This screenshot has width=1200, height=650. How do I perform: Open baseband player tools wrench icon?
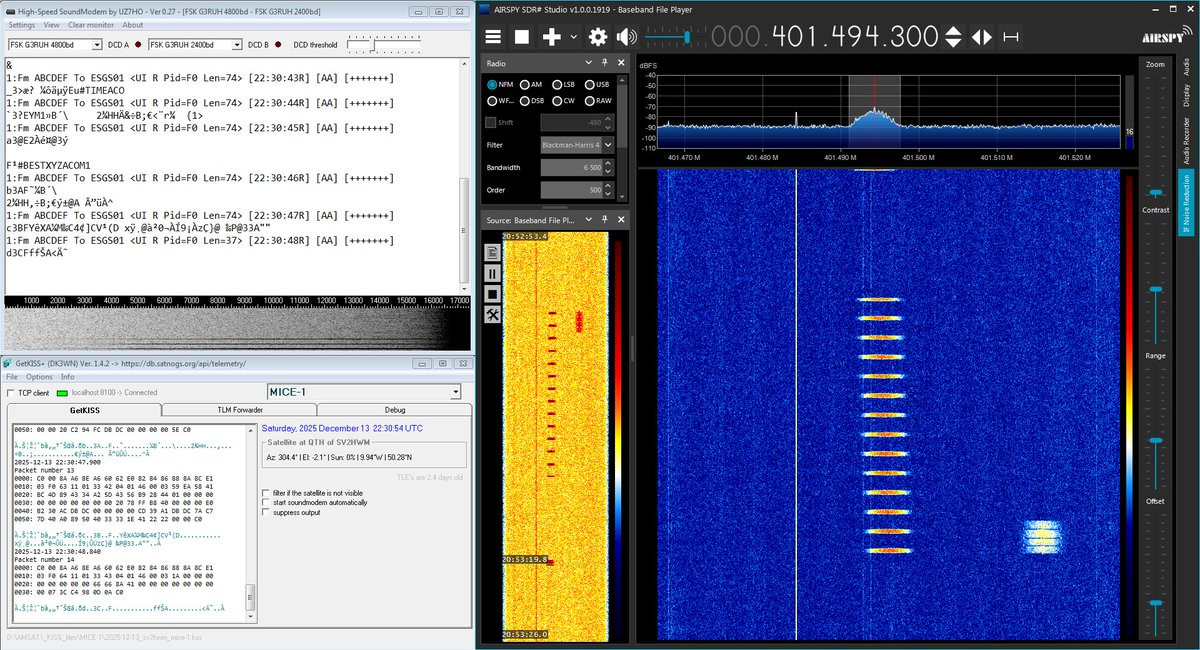pos(493,315)
